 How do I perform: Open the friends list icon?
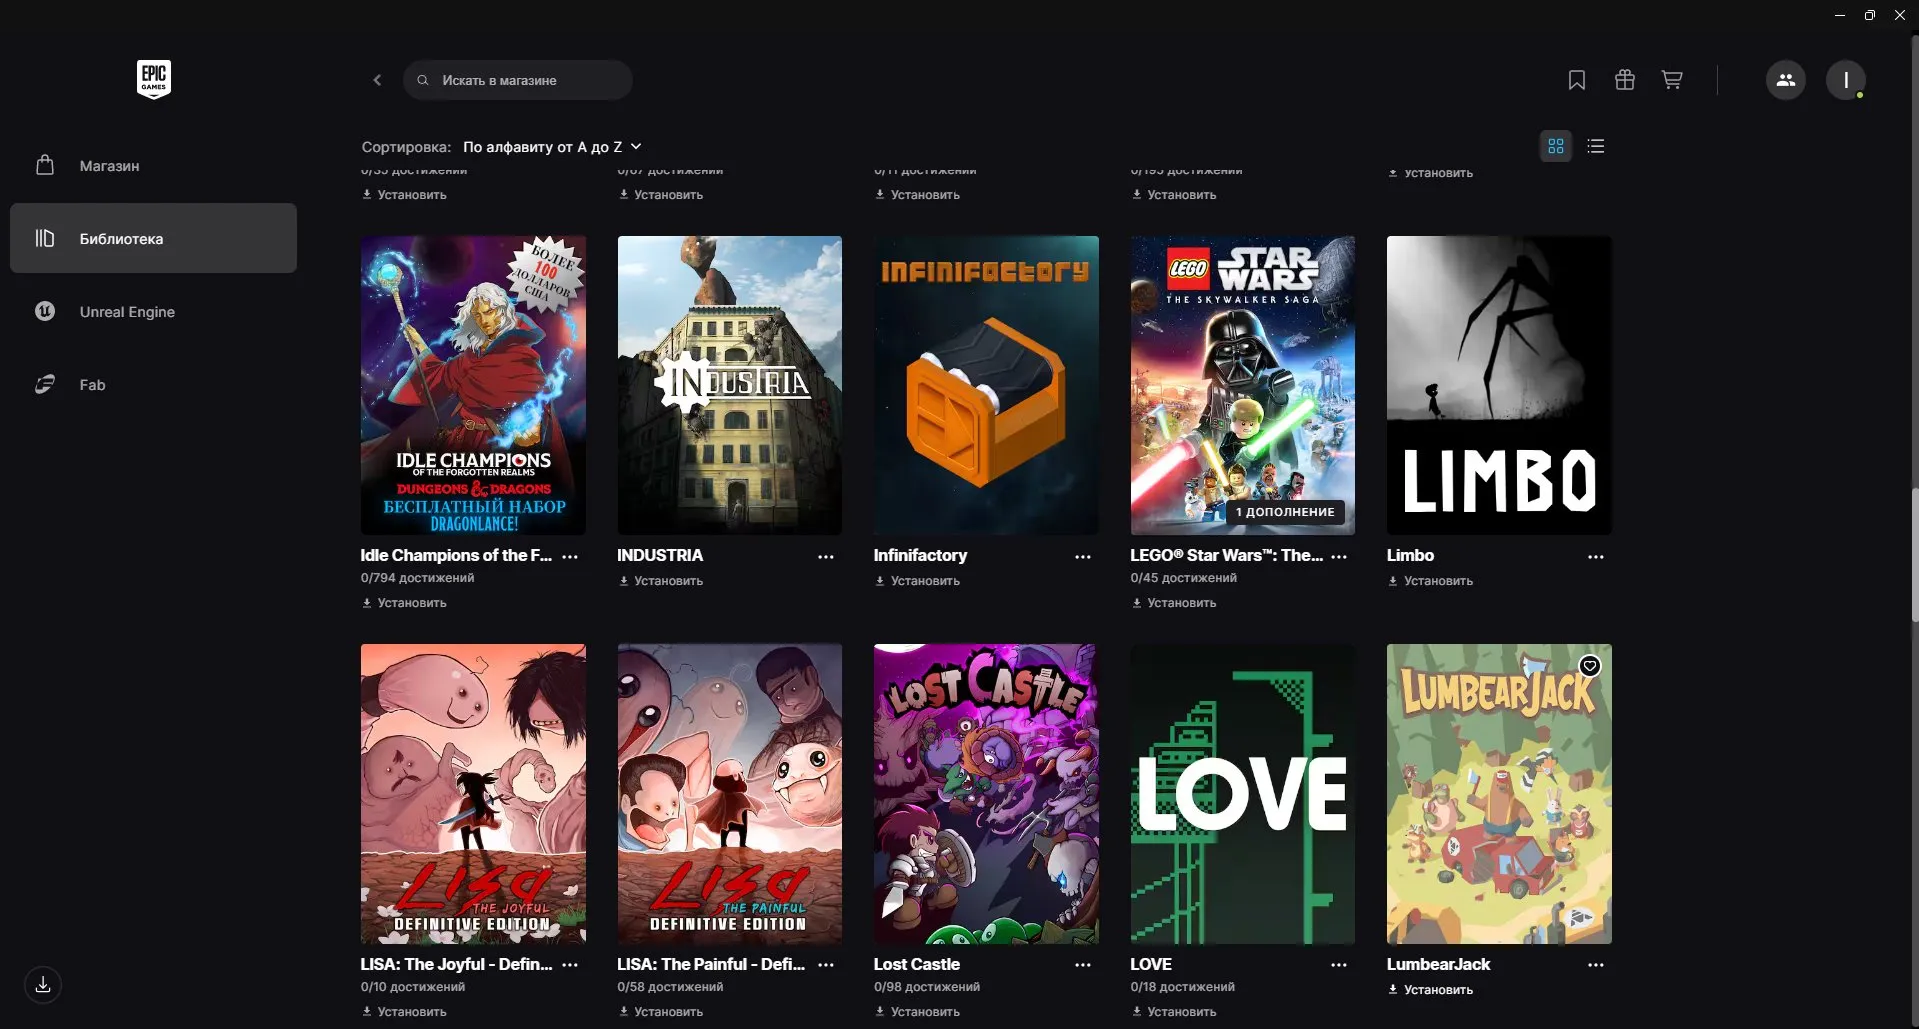(1786, 80)
